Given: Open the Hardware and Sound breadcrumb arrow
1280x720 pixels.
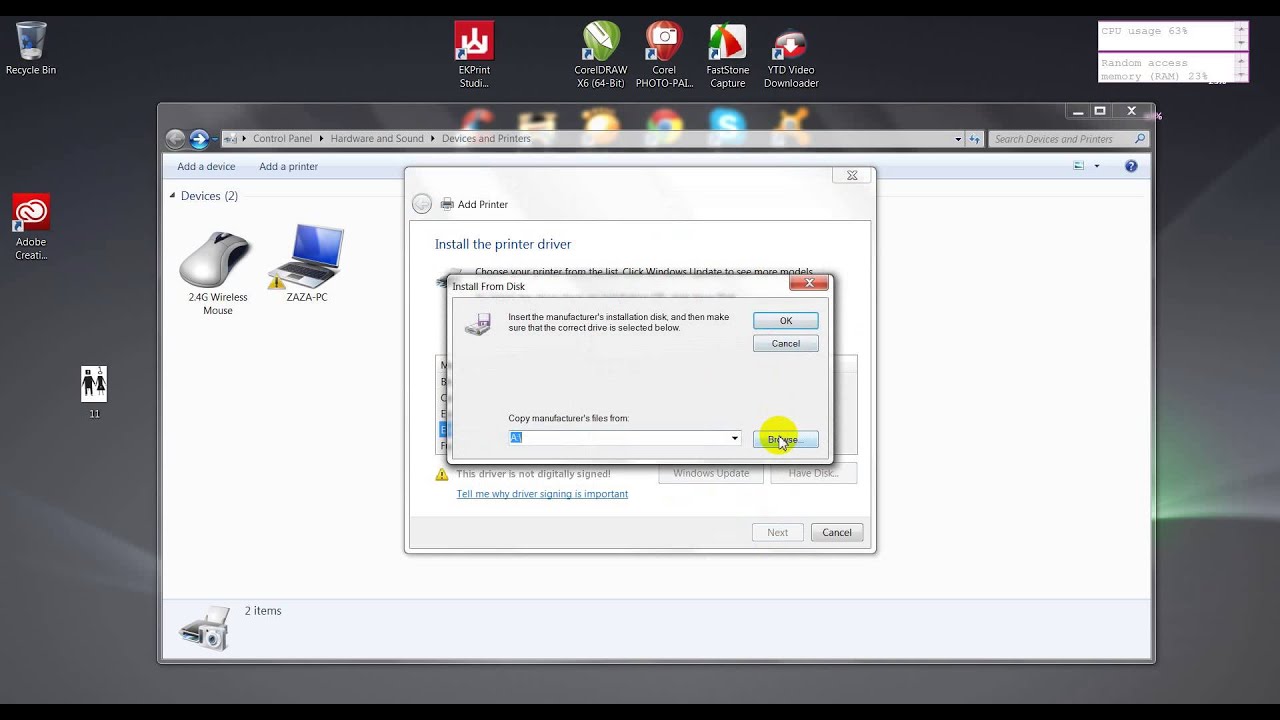Looking at the screenshot, I should click(x=433, y=139).
